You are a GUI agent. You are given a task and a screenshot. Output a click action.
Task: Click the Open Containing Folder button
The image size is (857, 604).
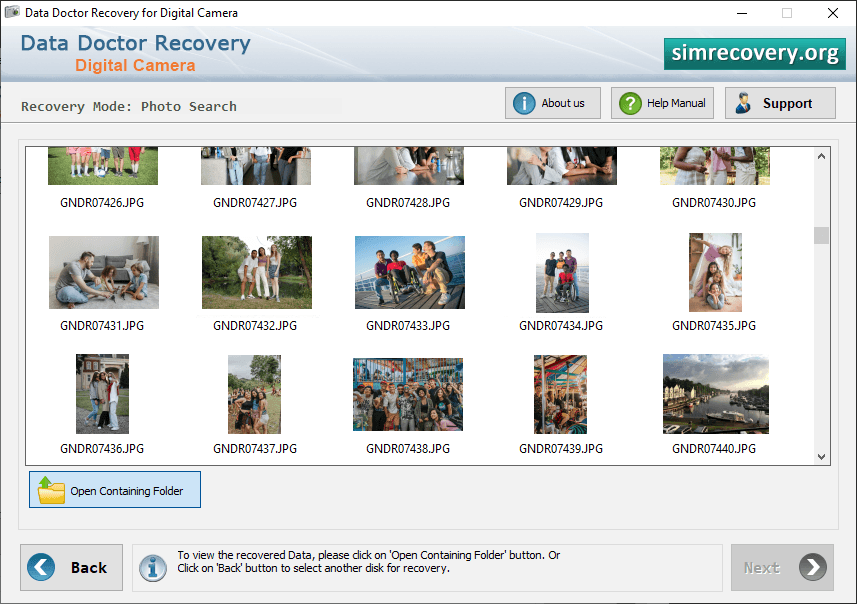115,490
